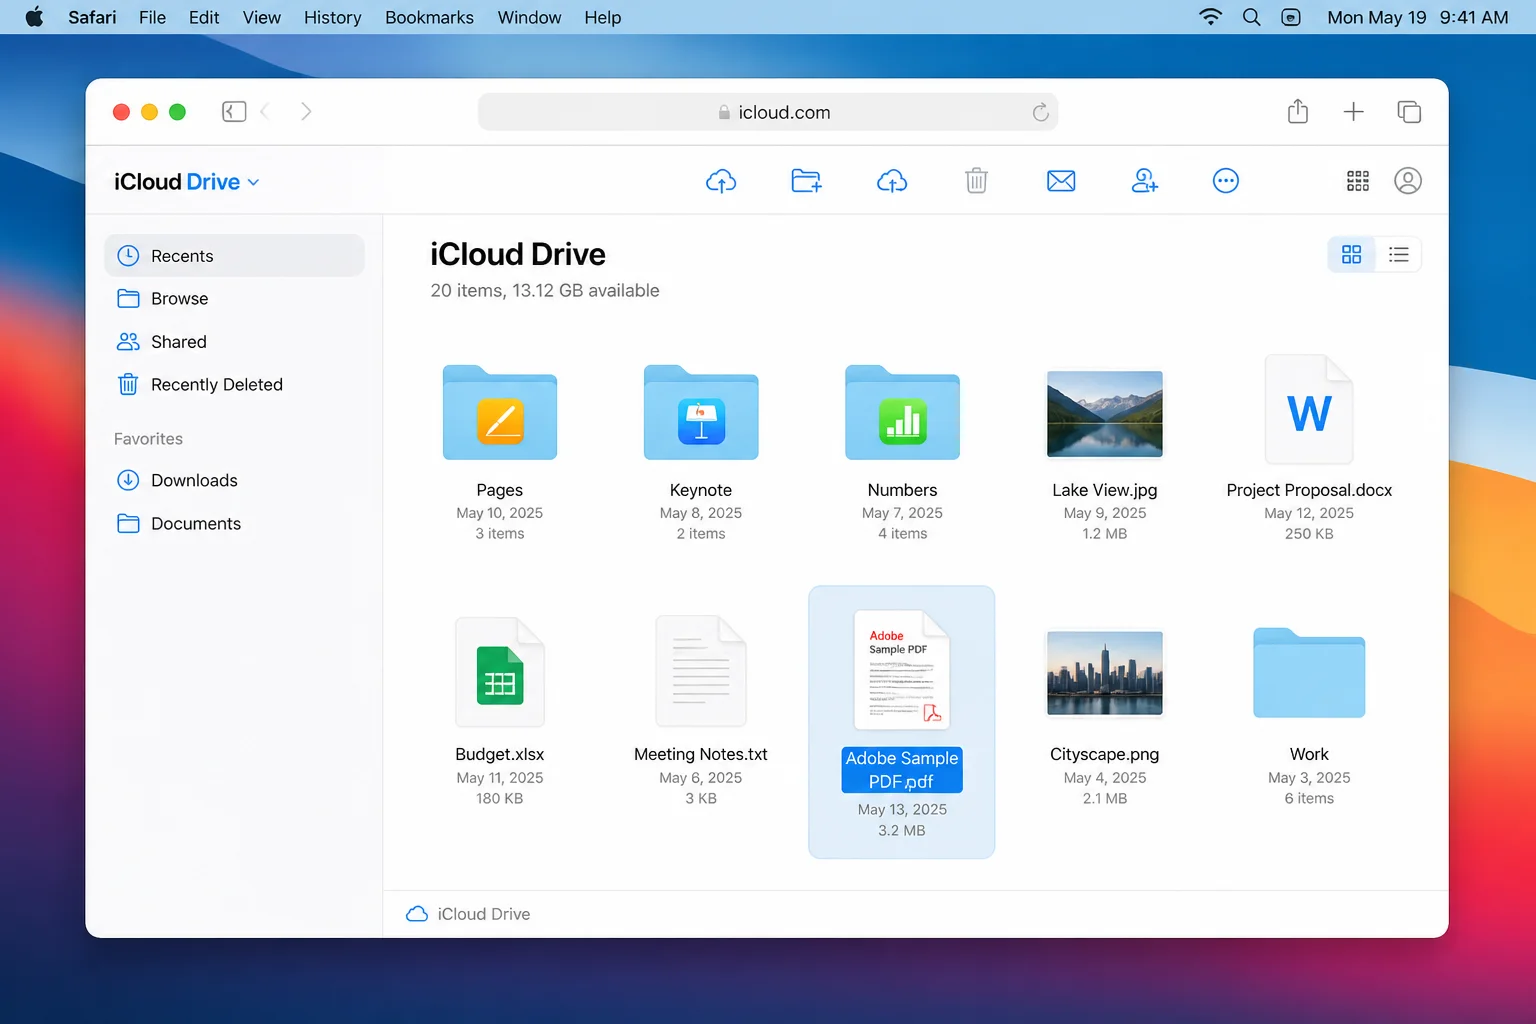The height and width of the screenshot is (1024, 1536).
Task: Email the selected file via envelope icon
Action: (x=1061, y=181)
